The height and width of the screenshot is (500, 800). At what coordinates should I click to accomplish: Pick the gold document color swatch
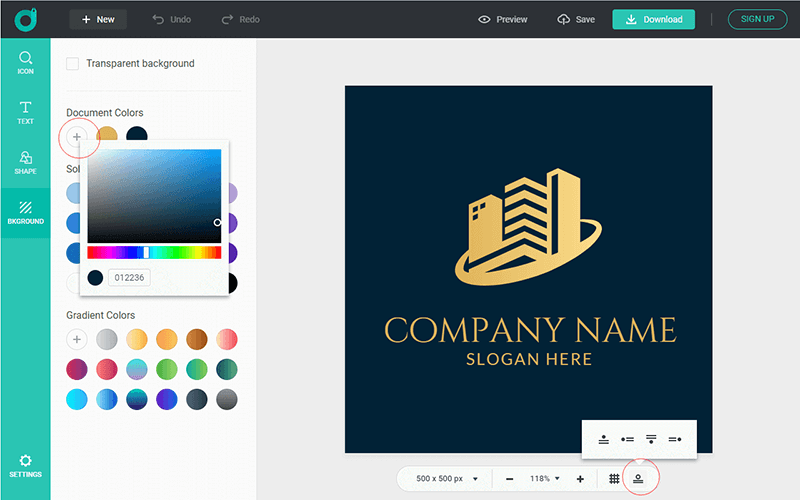(107, 136)
